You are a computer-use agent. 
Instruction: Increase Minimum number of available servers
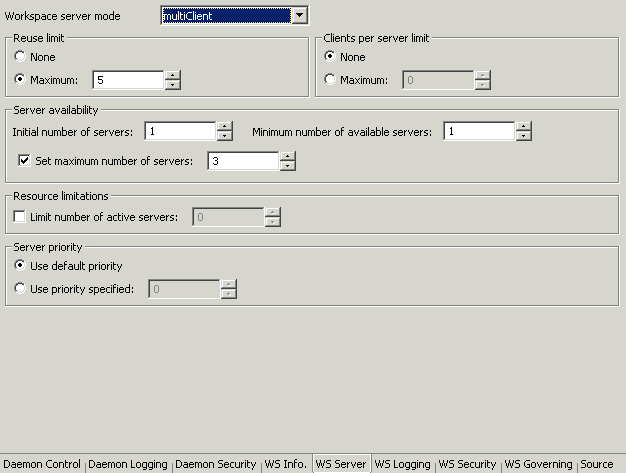point(523,127)
